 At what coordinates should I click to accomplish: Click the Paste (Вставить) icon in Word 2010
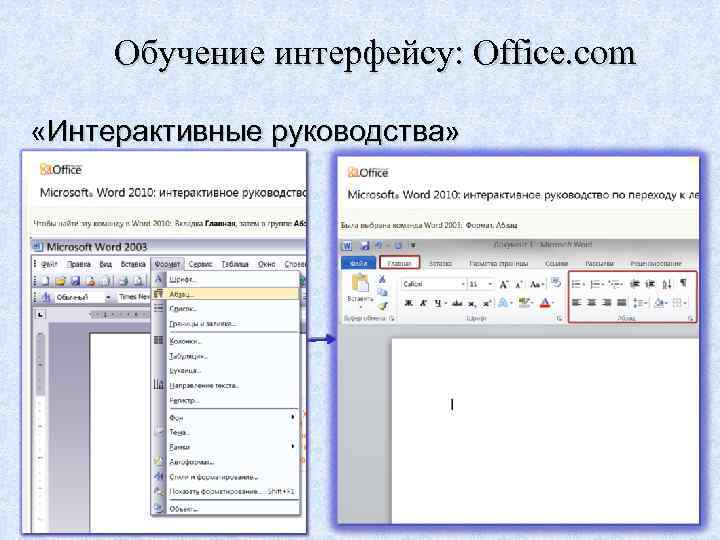[360, 283]
